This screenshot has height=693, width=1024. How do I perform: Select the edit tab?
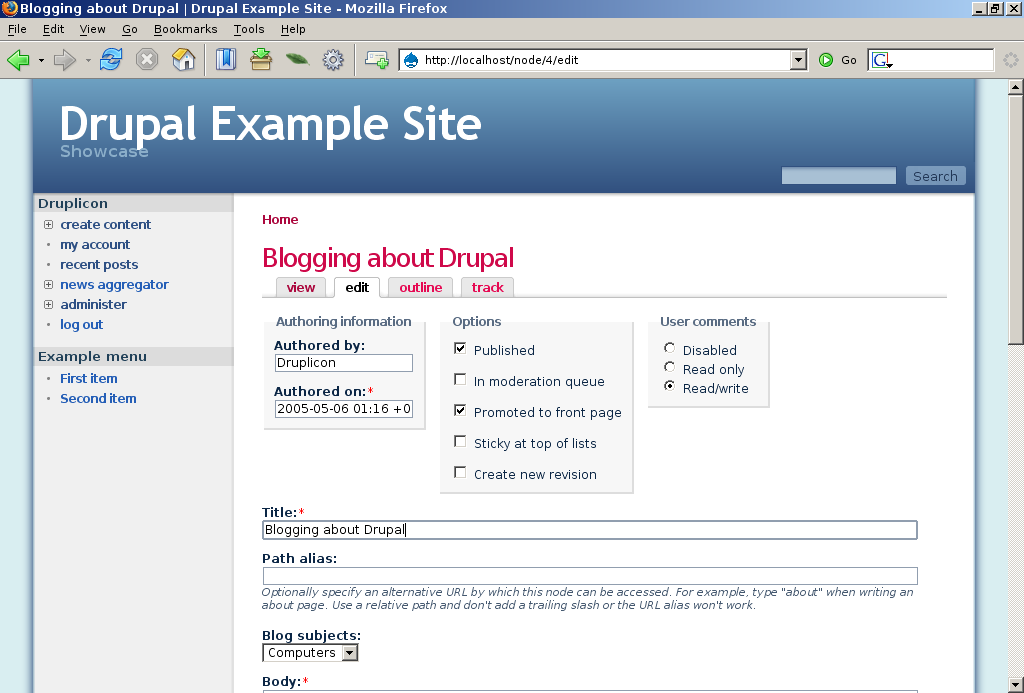[357, 287]
